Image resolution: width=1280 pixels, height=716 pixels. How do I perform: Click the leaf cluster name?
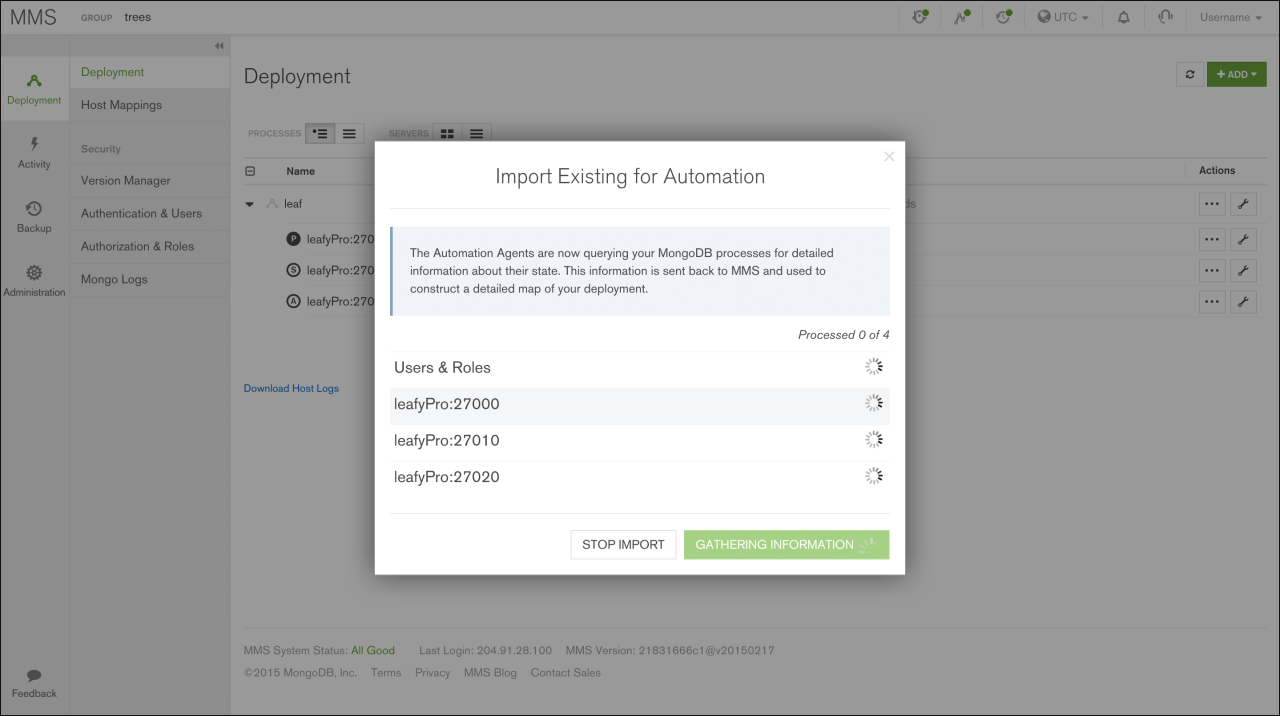click(x=293, y=204)
